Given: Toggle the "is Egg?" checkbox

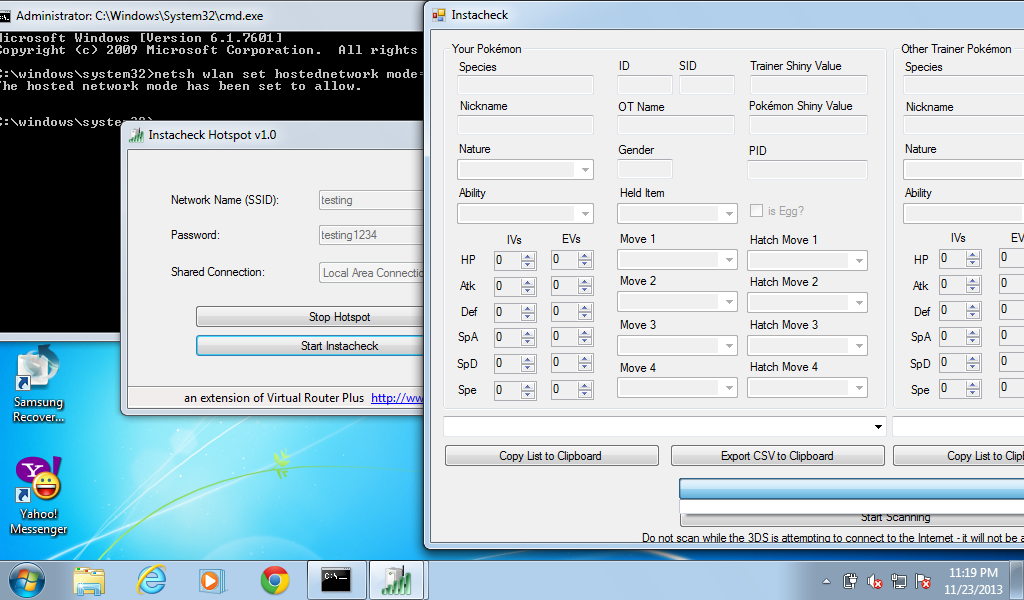Looking at the screenshot, I should coord(757,211).
